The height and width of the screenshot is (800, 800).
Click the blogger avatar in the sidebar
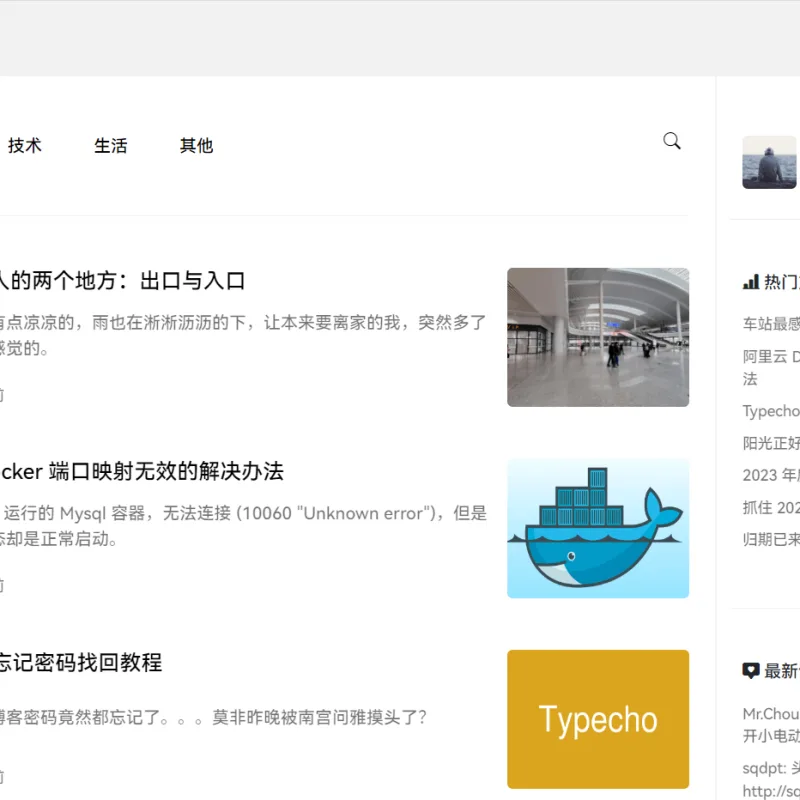[769, 162]
